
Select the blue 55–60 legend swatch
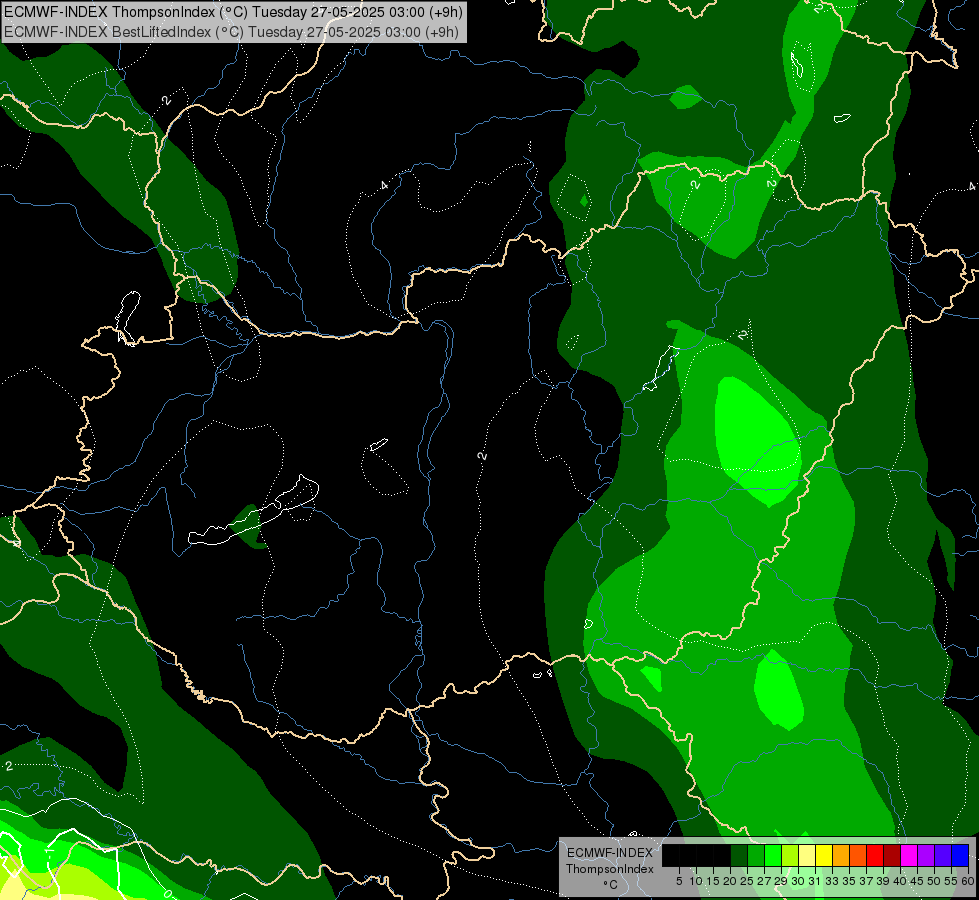click(x=960, y=855)
